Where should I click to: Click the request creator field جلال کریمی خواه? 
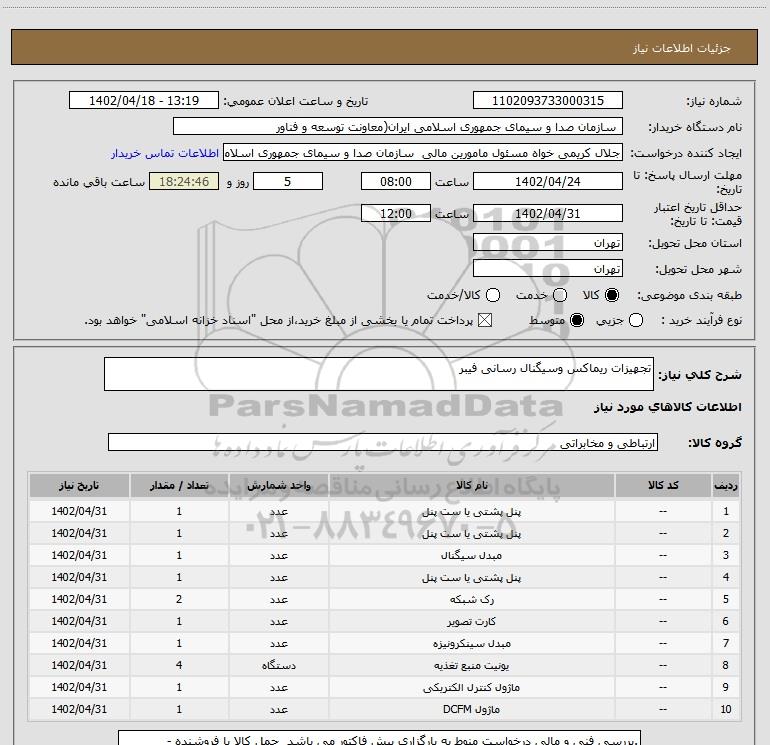point(423,152)
